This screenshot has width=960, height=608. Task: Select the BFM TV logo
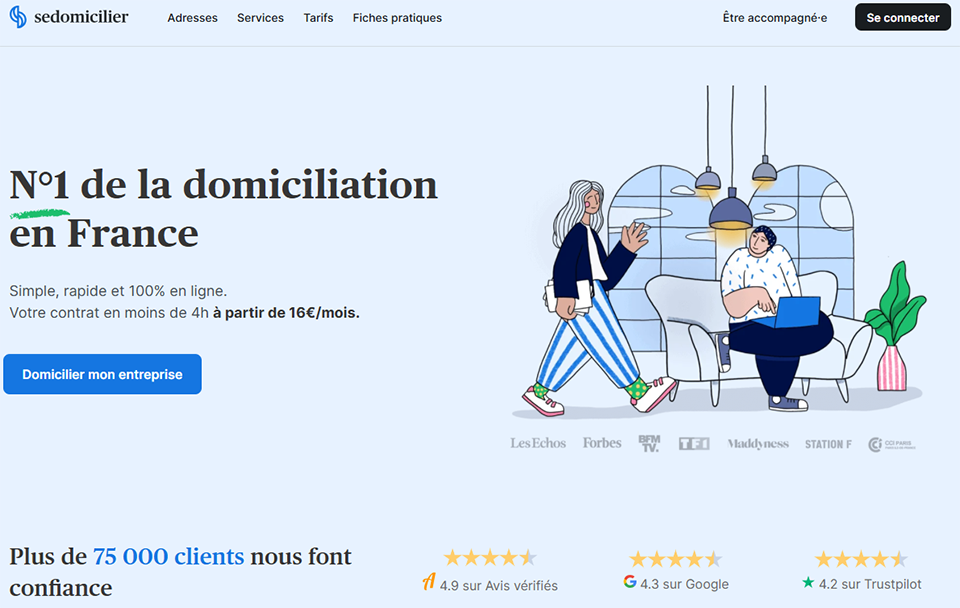[x=647, y=442]
